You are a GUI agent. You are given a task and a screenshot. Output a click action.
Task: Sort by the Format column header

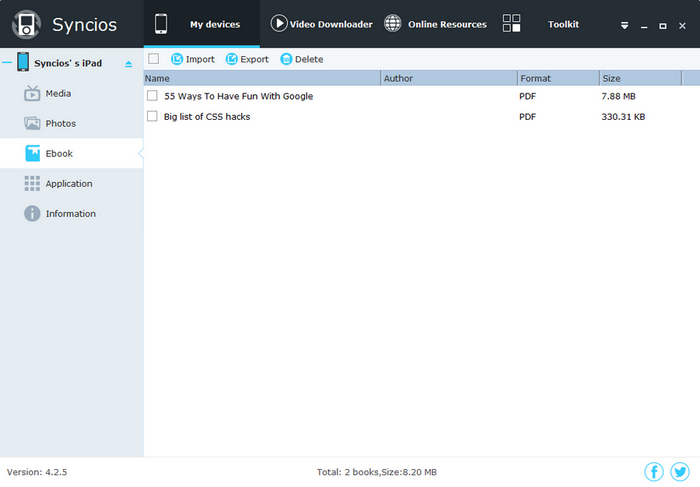(x=558, y=78)
